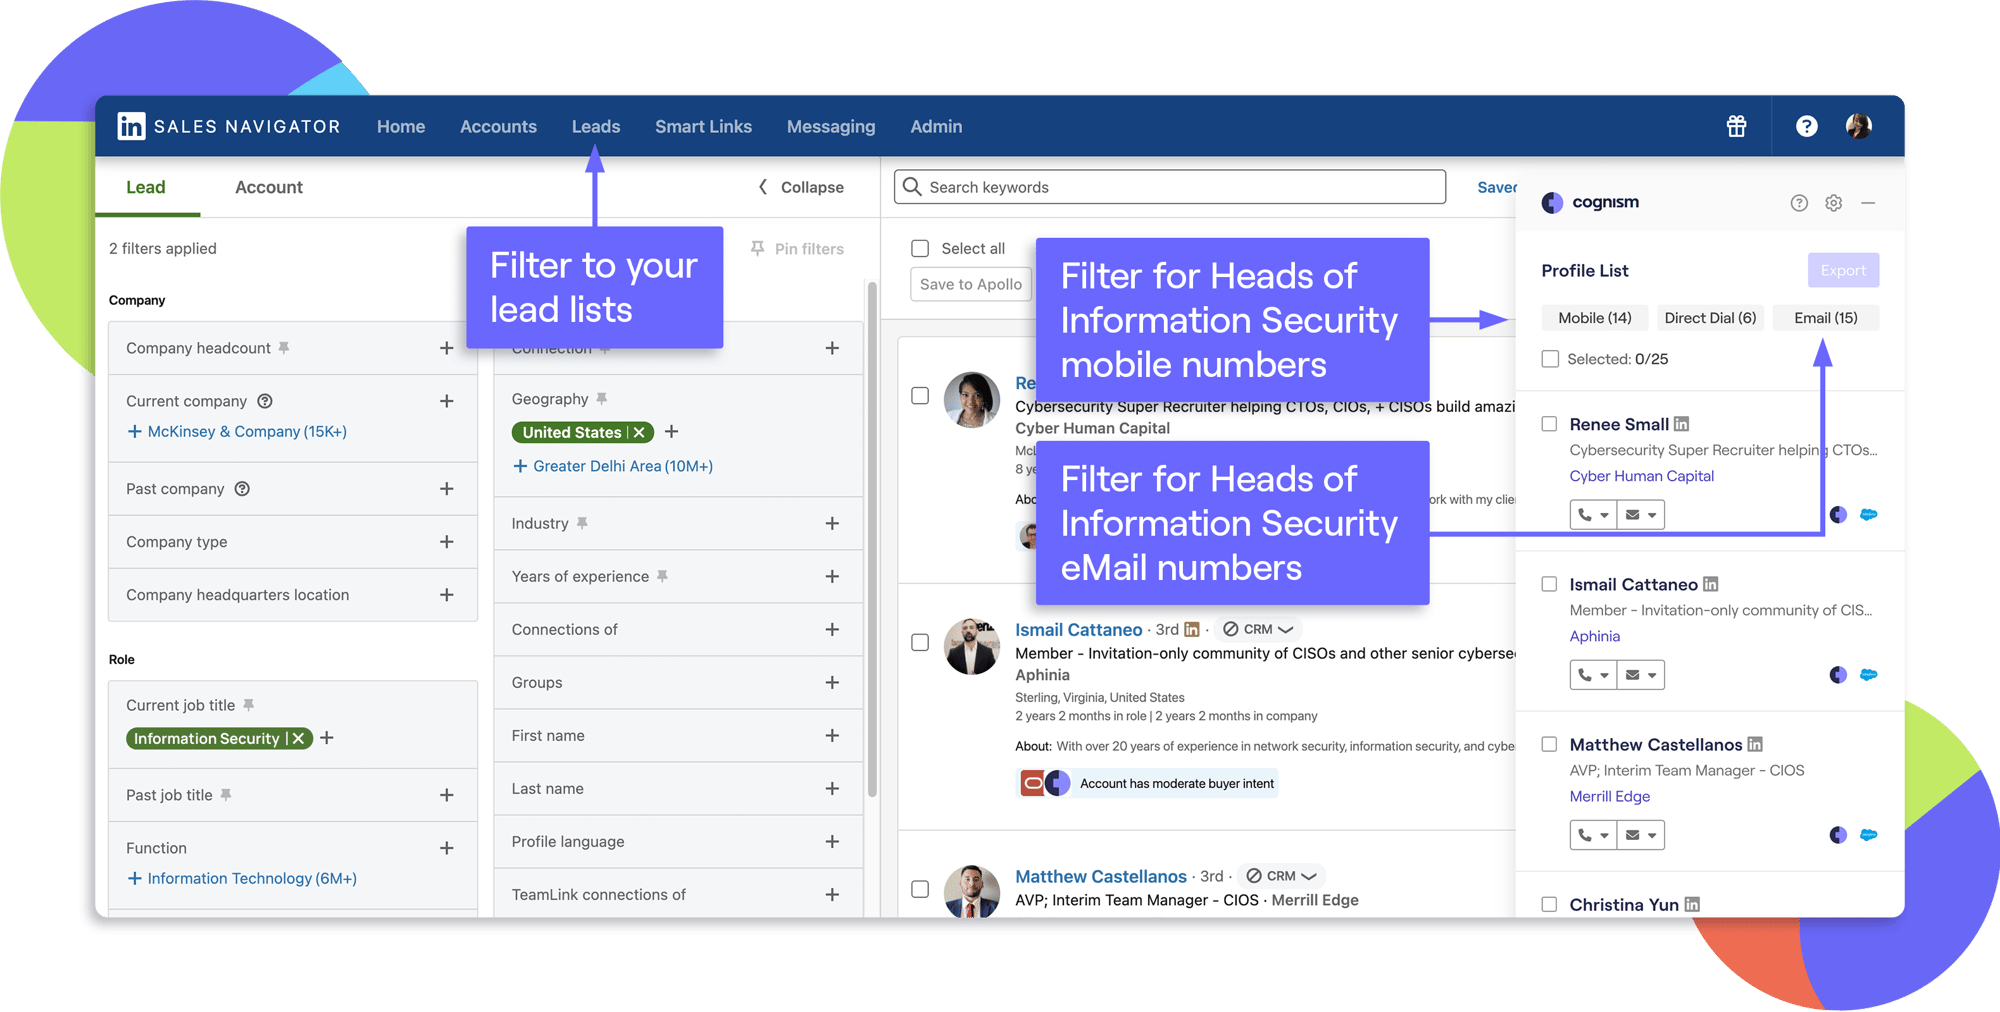Open Matthew Castellanos LinkedIn icon in Cognism
Viewport: 2000px width, 1012px height.
coord(1755,744)
